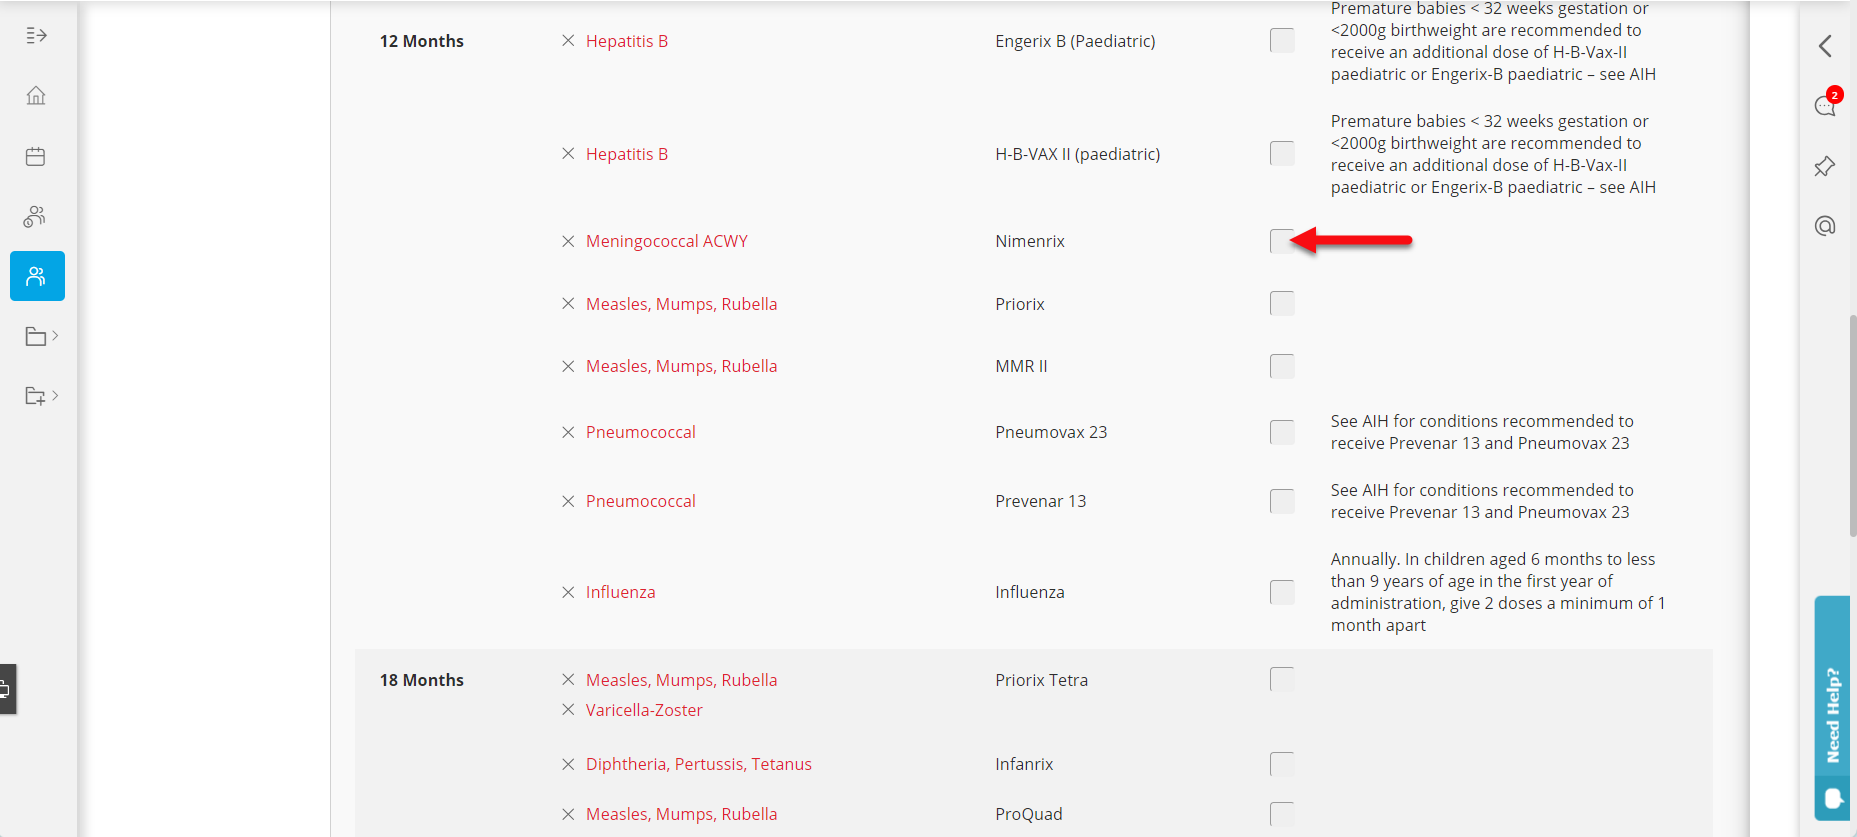Open the group contacts icon in the sidebar
Viewport: 1857px width, 837px height.
(x=36, y=216)
